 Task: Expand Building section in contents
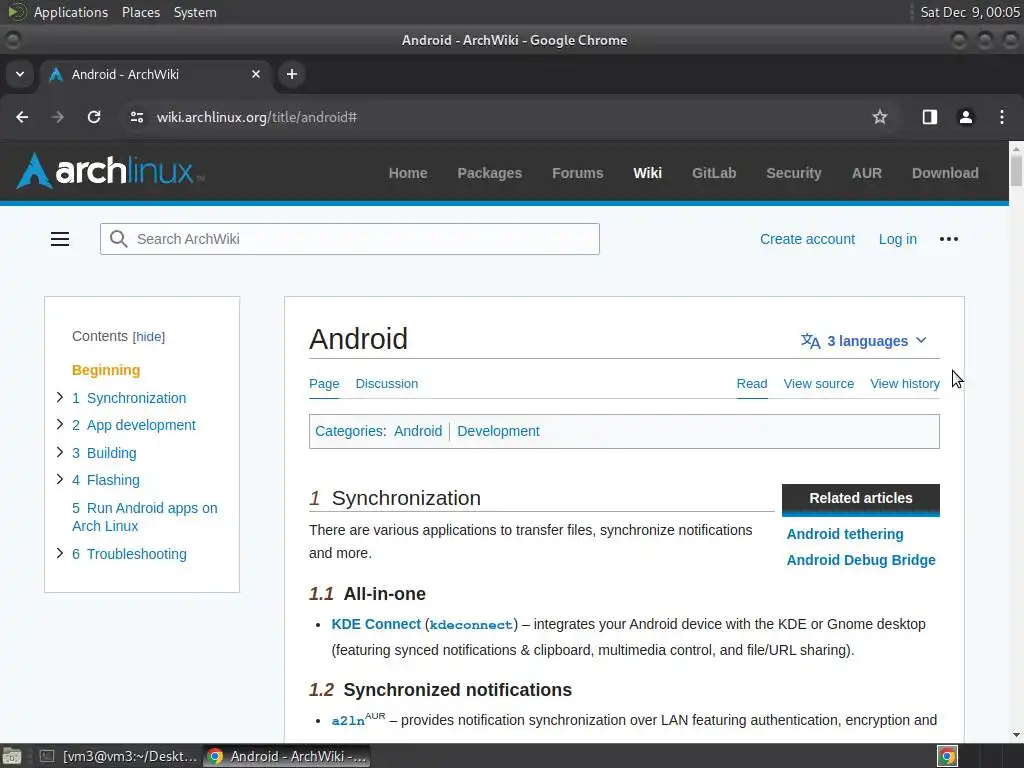(59, 452)
